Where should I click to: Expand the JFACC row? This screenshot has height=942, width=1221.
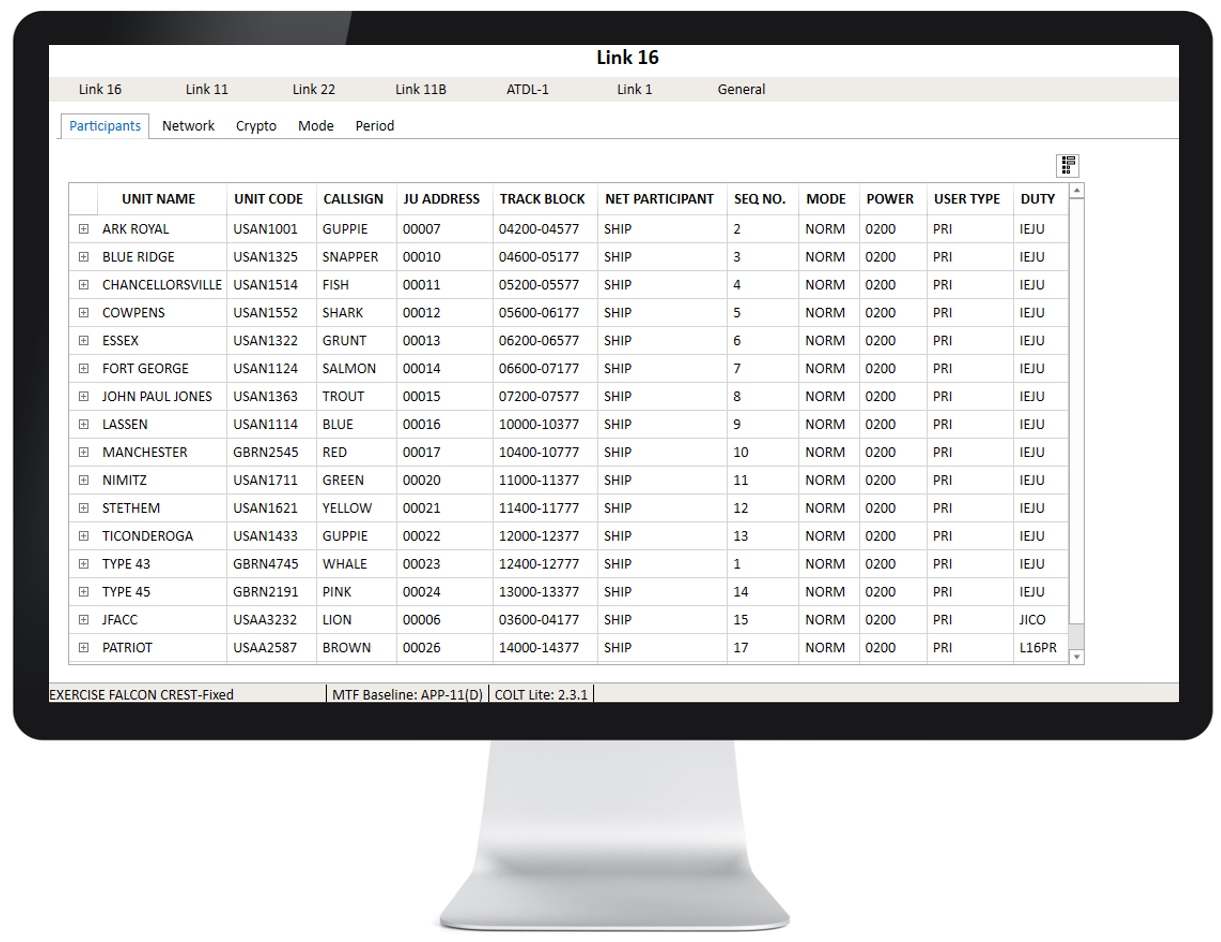click(84, 620)
